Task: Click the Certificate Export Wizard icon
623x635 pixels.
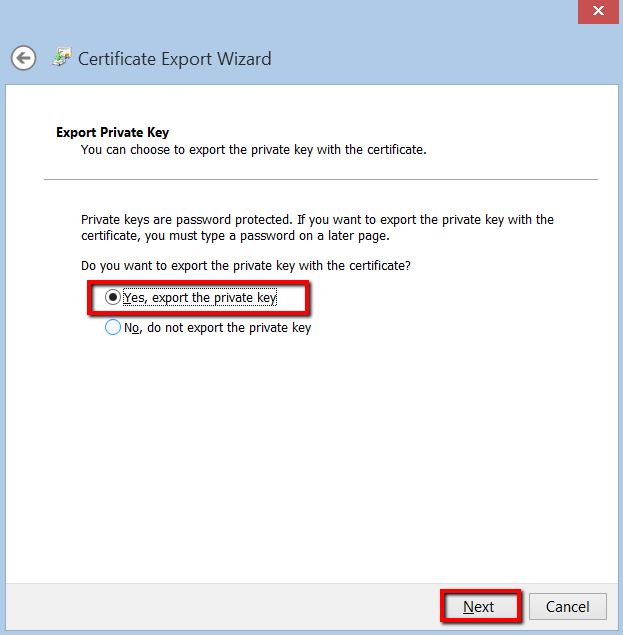Action: point(62,57)
